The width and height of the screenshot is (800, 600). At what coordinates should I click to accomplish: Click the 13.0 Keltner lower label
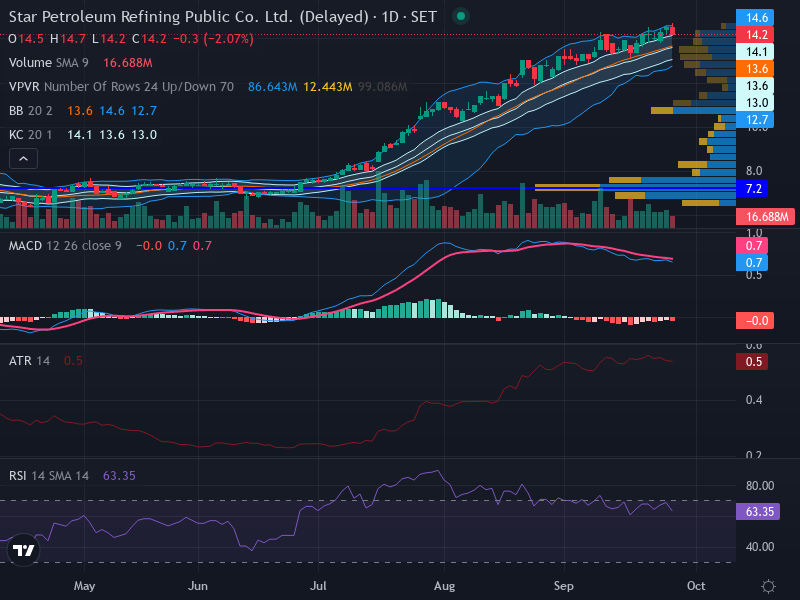click(x=755, y=103)
